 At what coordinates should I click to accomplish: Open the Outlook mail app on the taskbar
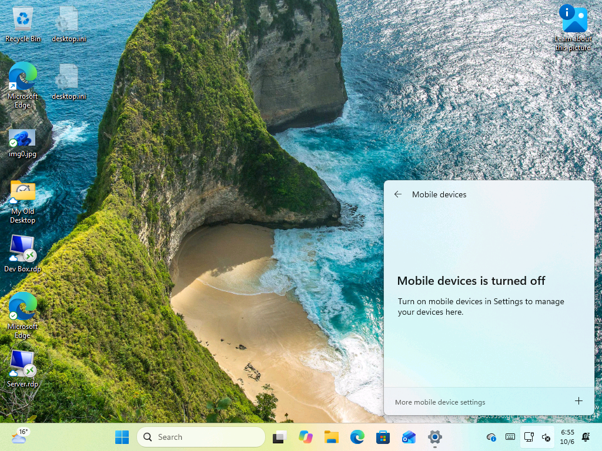tap(409, 437)
